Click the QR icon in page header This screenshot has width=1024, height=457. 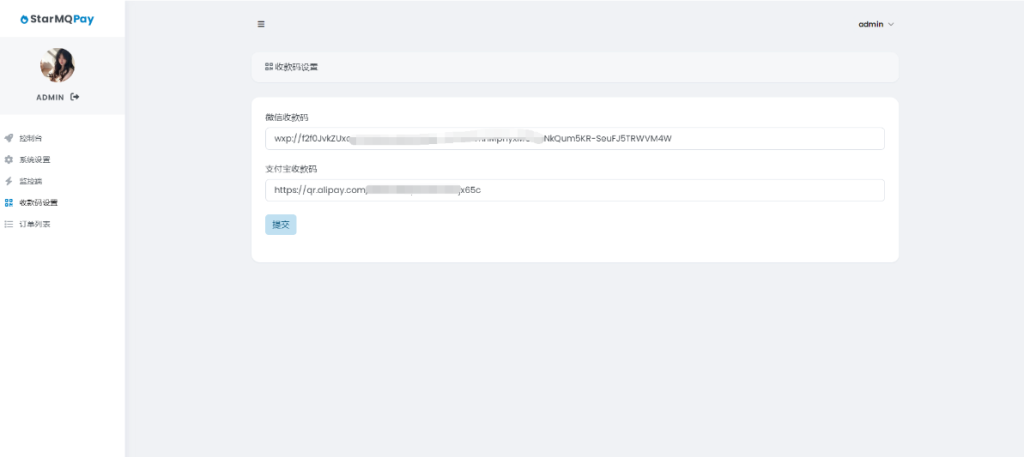(269, 67)
